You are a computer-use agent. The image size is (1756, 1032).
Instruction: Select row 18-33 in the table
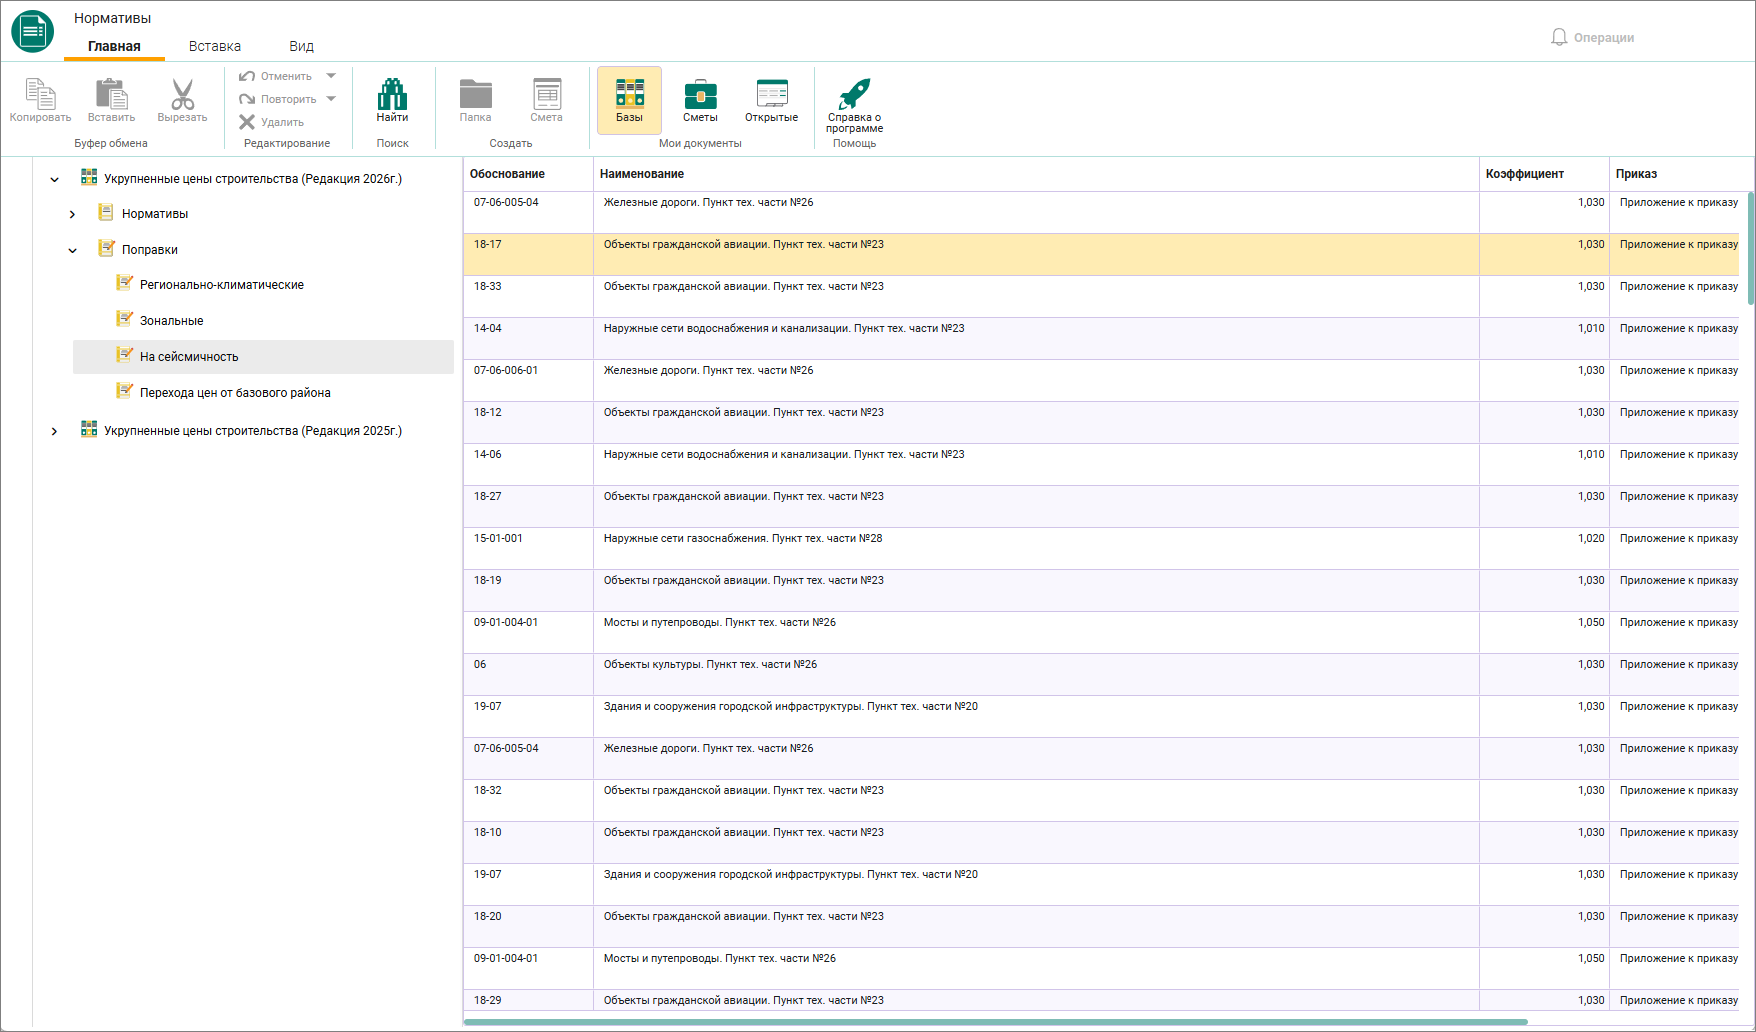1101,296
